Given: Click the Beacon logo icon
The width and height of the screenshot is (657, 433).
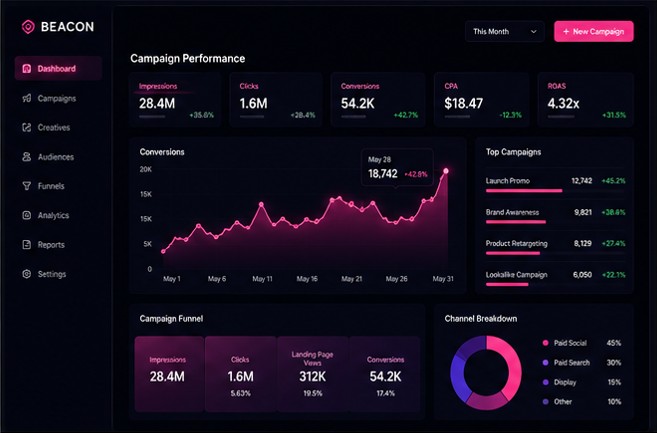Looking at the screenshot, I should pos(28,27).
